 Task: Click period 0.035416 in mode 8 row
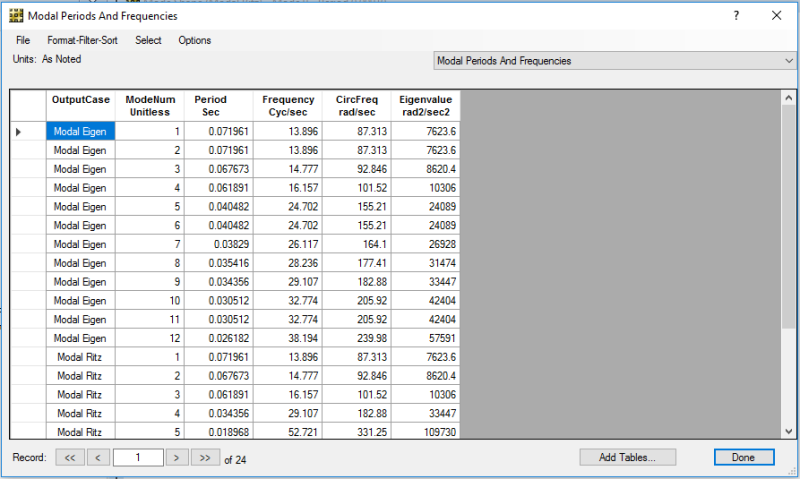[x=219, y=263]
